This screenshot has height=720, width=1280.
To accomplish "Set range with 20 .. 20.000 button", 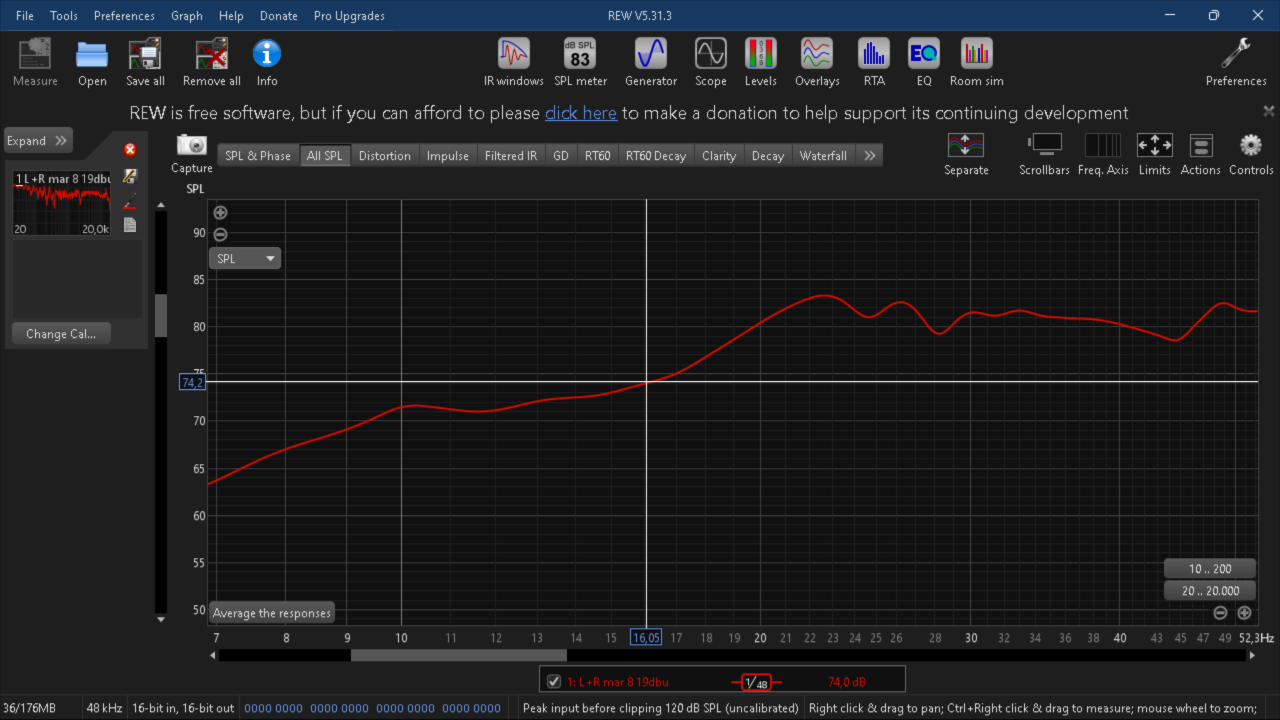I will [1210, 591].
